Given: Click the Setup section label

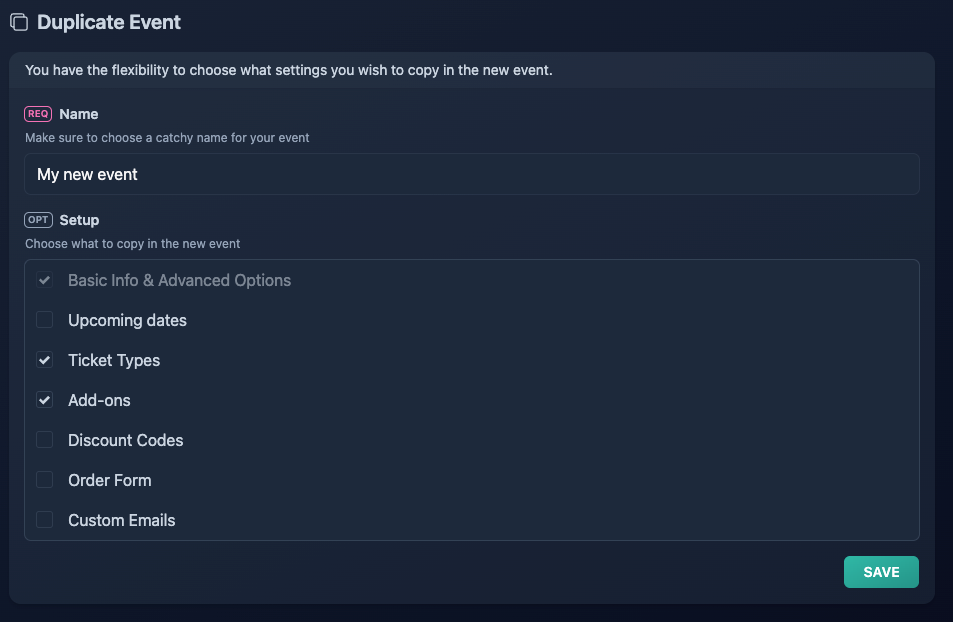Looking at the screenshot, I should [79, 219].
